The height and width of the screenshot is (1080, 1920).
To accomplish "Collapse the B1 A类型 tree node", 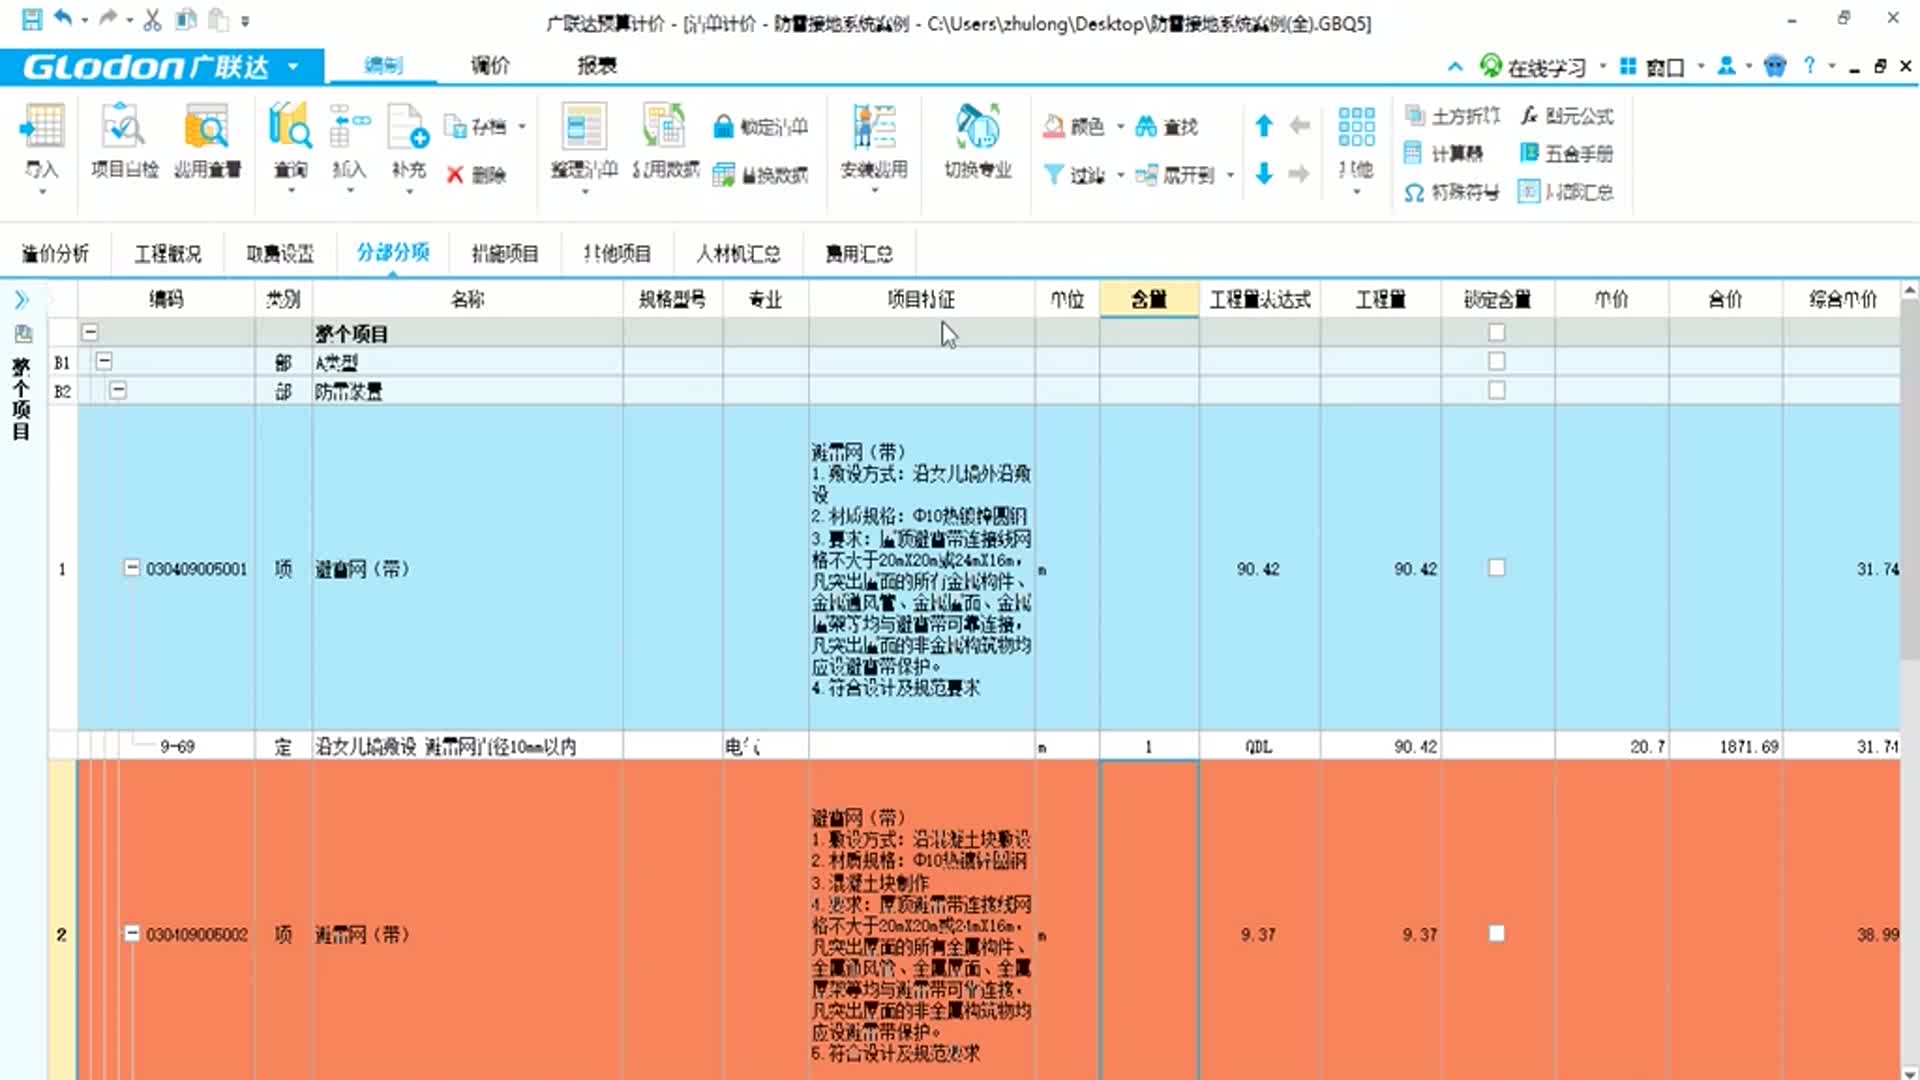I will [x=104, y=362].
